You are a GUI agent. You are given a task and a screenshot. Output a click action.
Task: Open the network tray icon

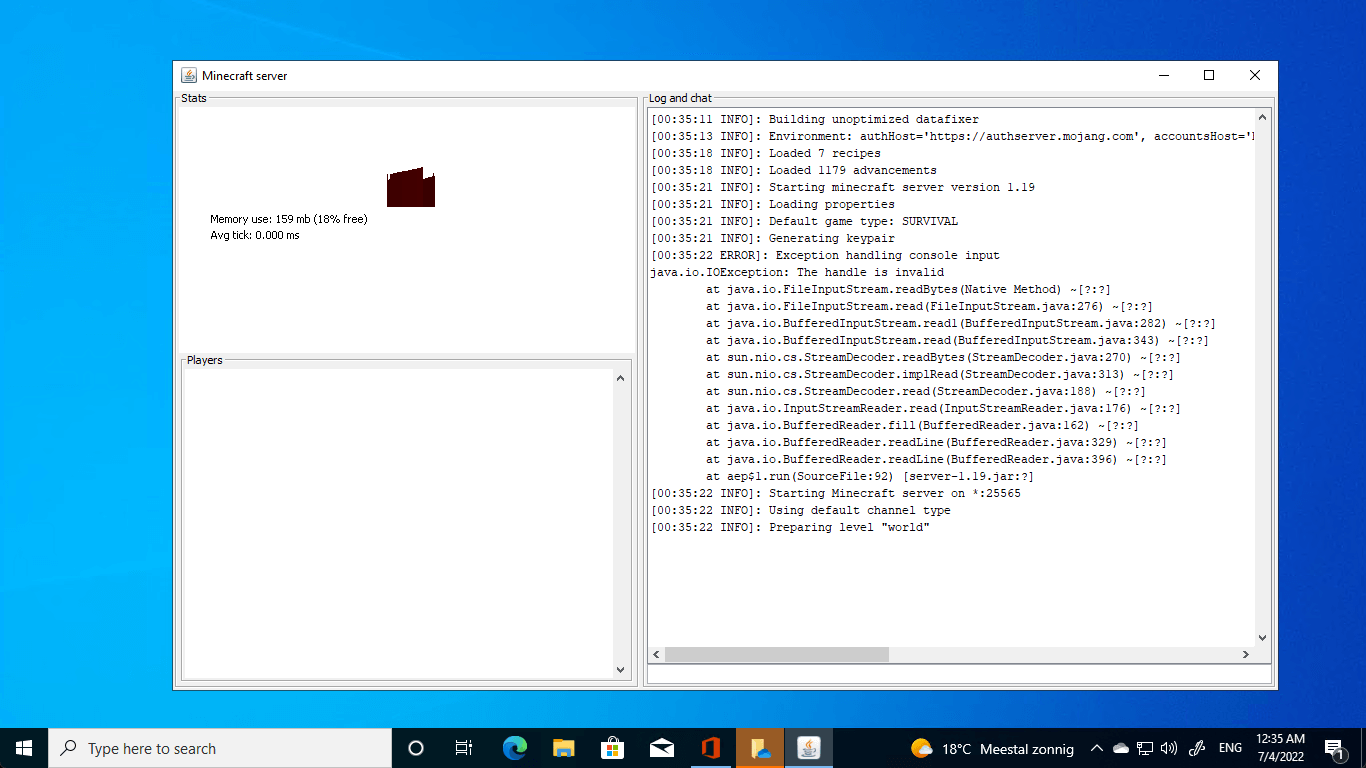[x=1145, y=748]
